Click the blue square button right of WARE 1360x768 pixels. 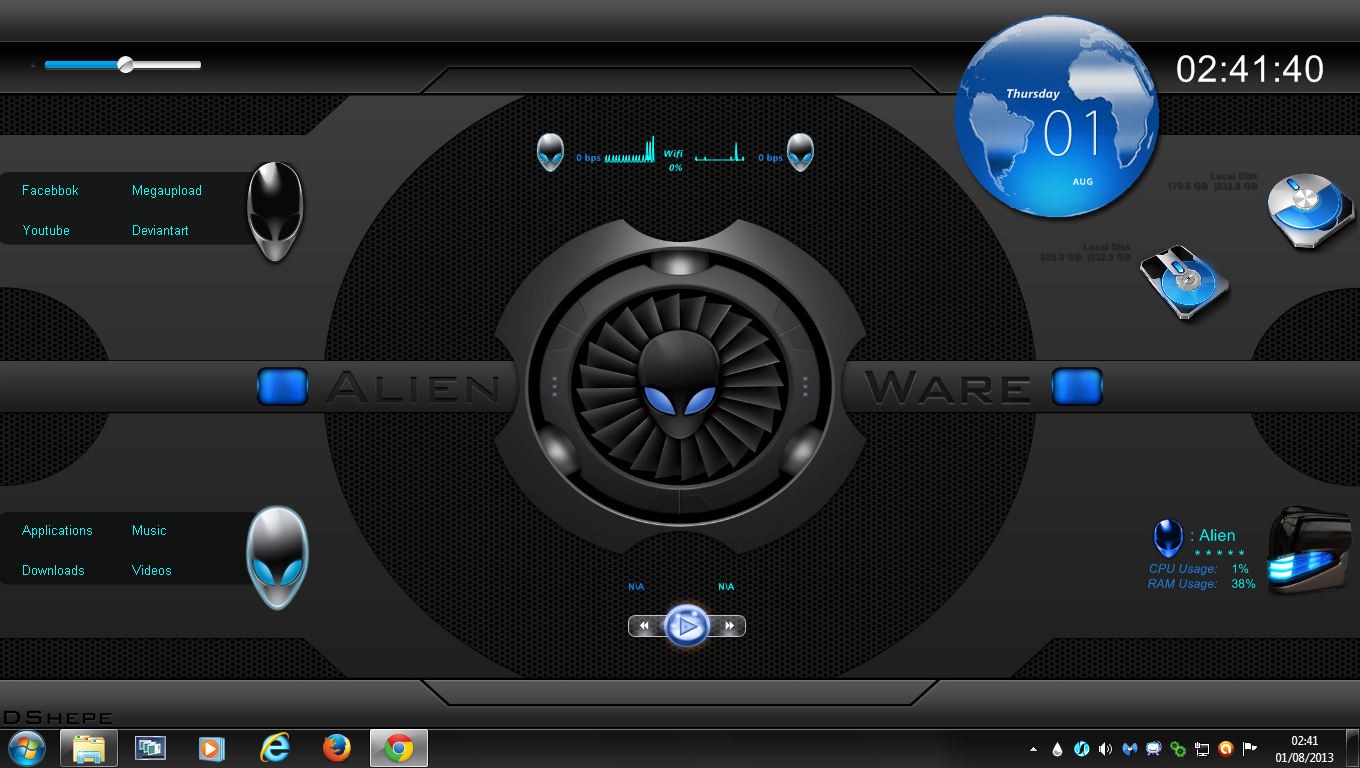1077,386
